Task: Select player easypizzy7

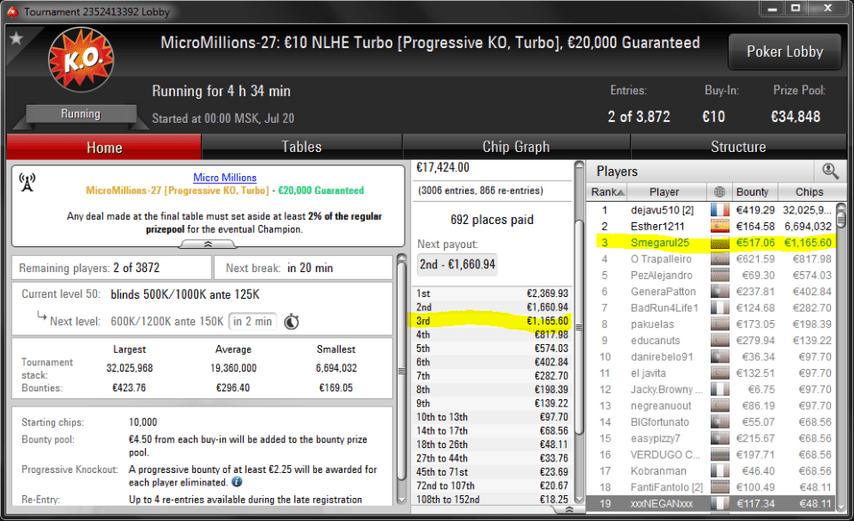Action: coord(711,438)
